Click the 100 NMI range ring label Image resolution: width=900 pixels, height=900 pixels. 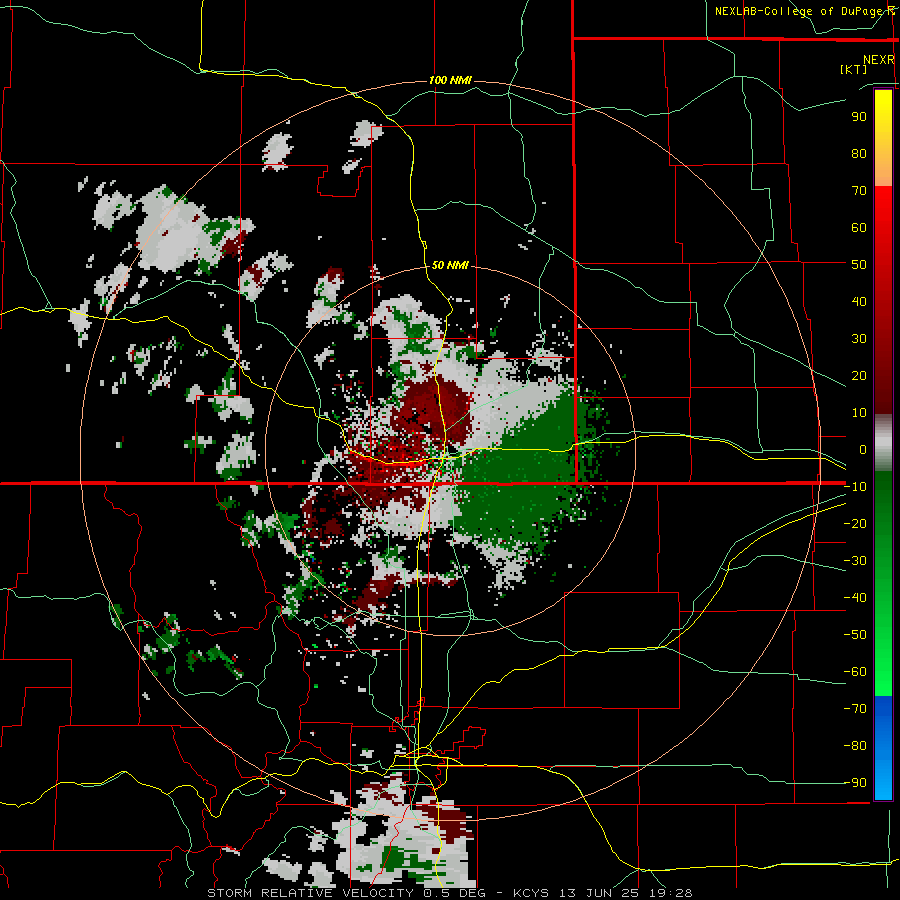point(450,80)
